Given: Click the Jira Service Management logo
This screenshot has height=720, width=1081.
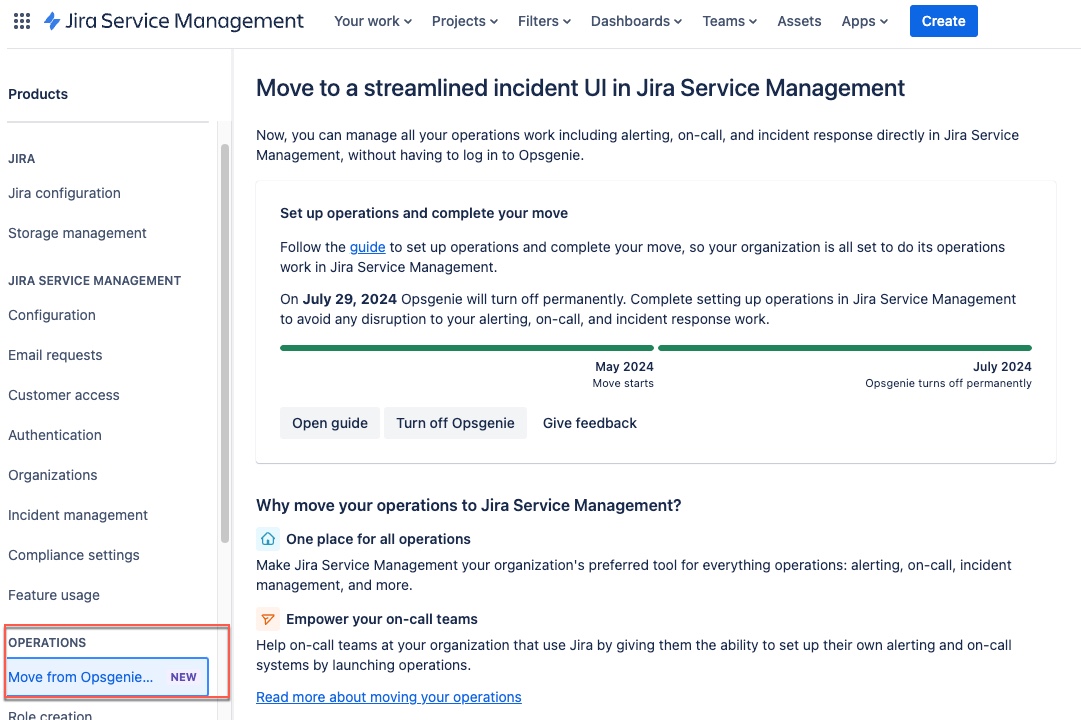Looking at the screenshot, I should click(x=170, y=21).
